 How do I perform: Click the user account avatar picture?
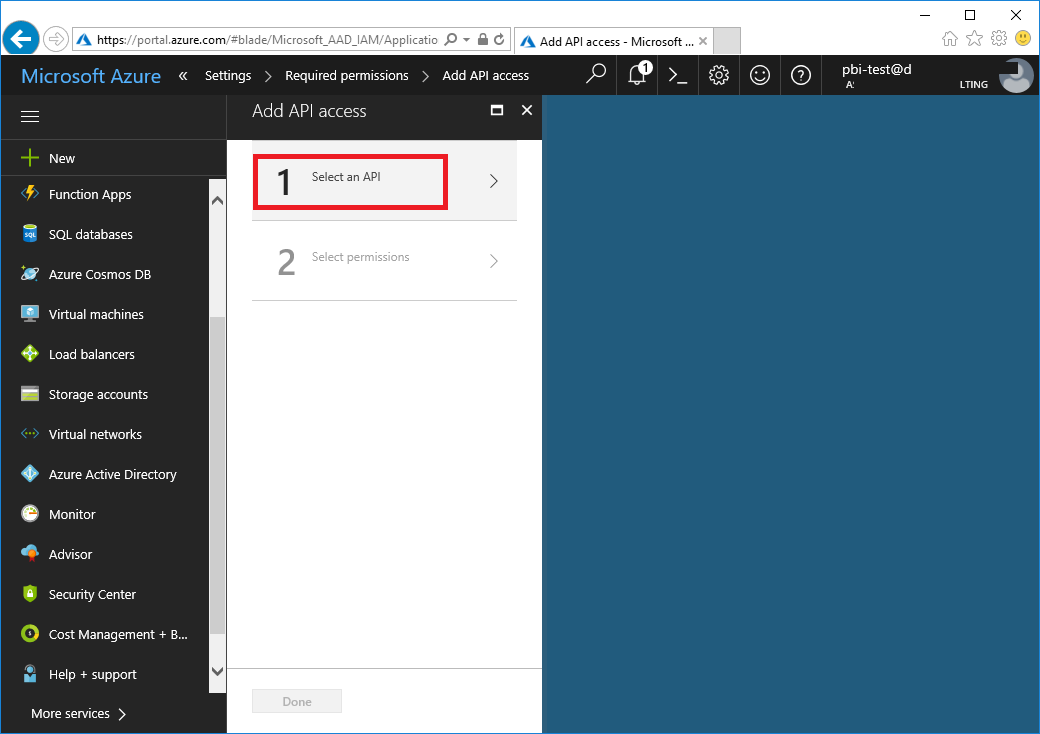pos(1015,76)
